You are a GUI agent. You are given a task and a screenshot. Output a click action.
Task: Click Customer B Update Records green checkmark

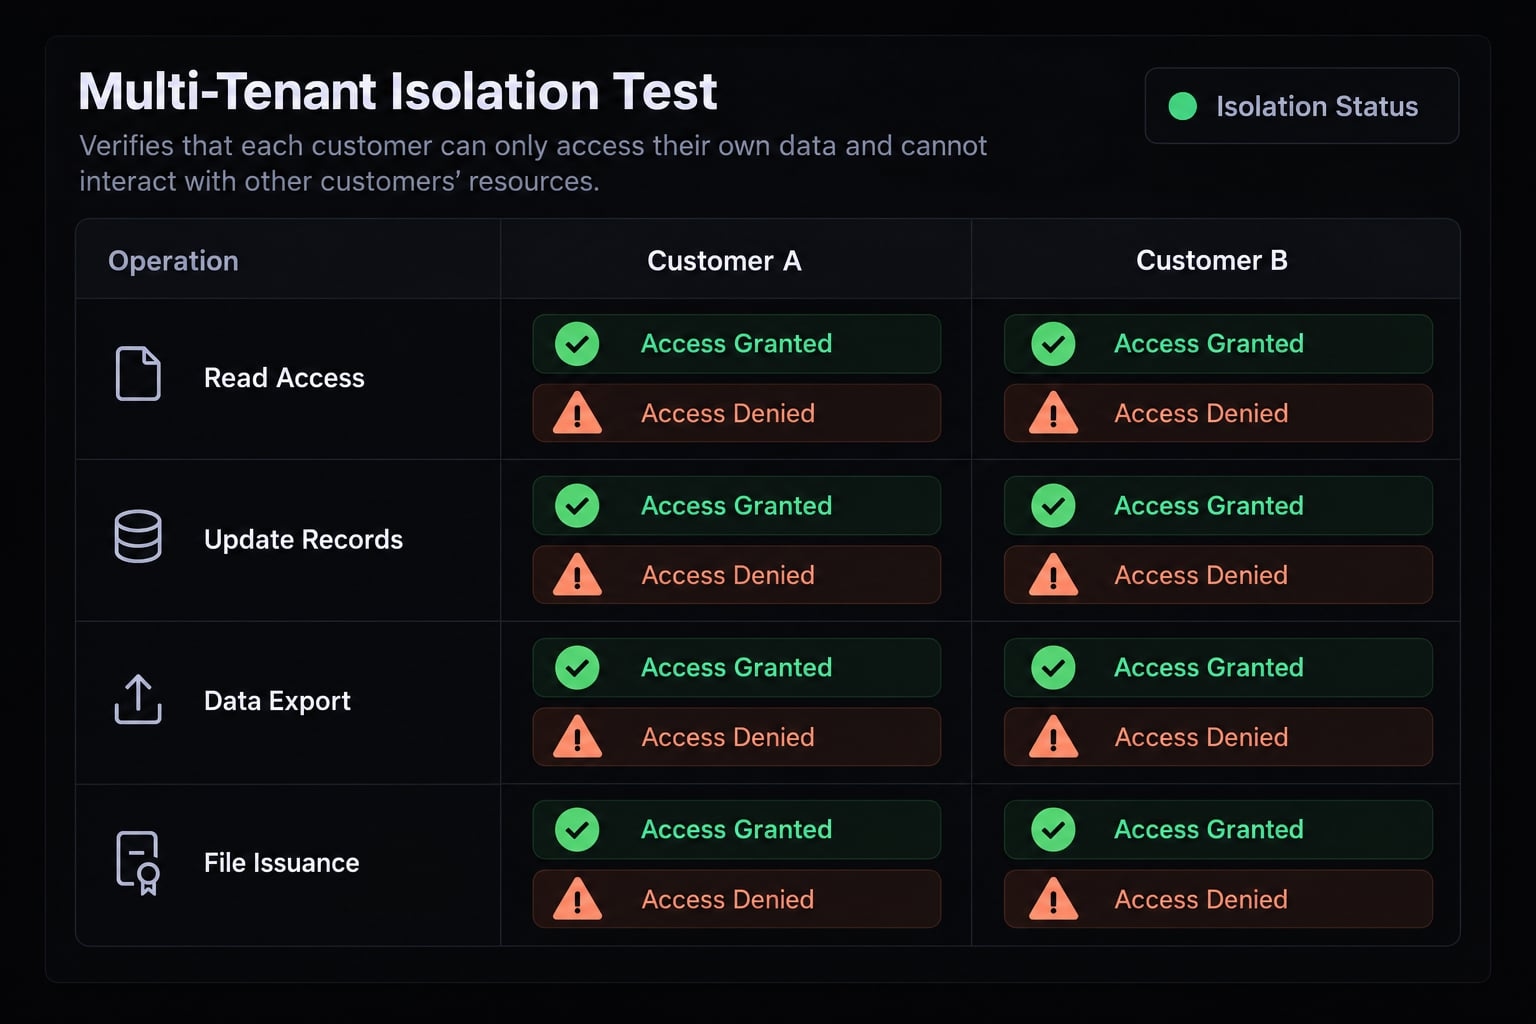pyautogui.click(x=1053, y=506)
